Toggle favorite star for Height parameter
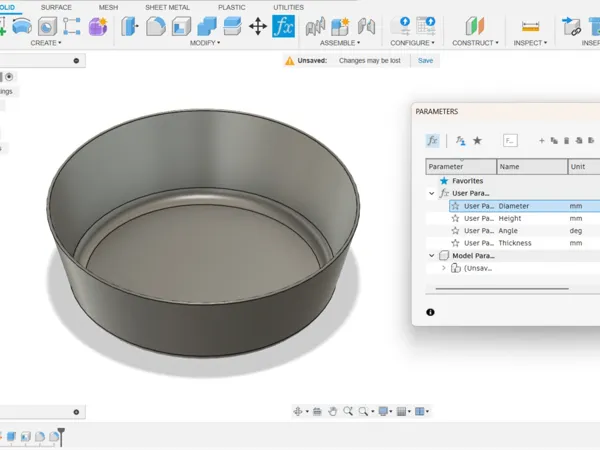This screenshot has height=450, width=600. (455, 218)
